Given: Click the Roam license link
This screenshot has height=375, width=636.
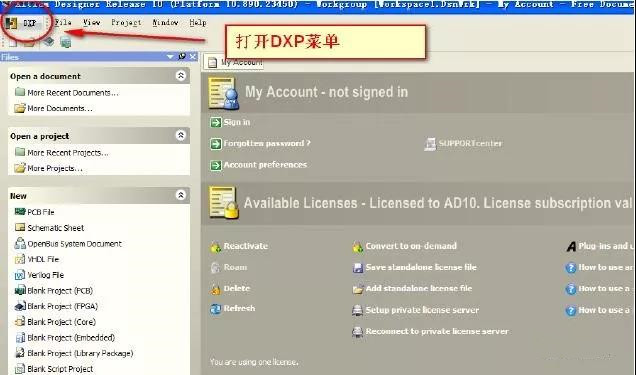Looking at the screenshot, I should pos(235,267).
